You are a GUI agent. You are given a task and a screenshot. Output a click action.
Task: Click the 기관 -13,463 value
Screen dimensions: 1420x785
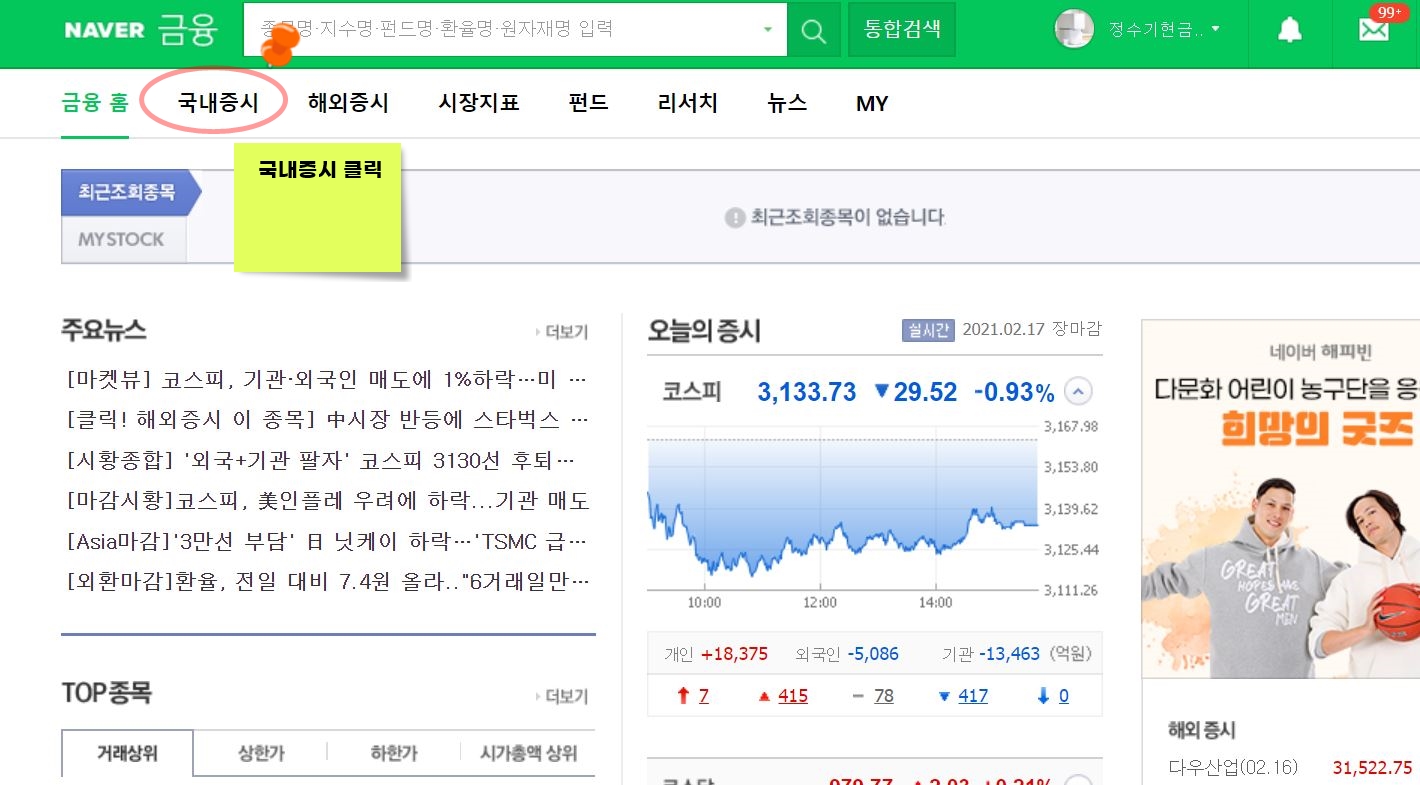1011,654
